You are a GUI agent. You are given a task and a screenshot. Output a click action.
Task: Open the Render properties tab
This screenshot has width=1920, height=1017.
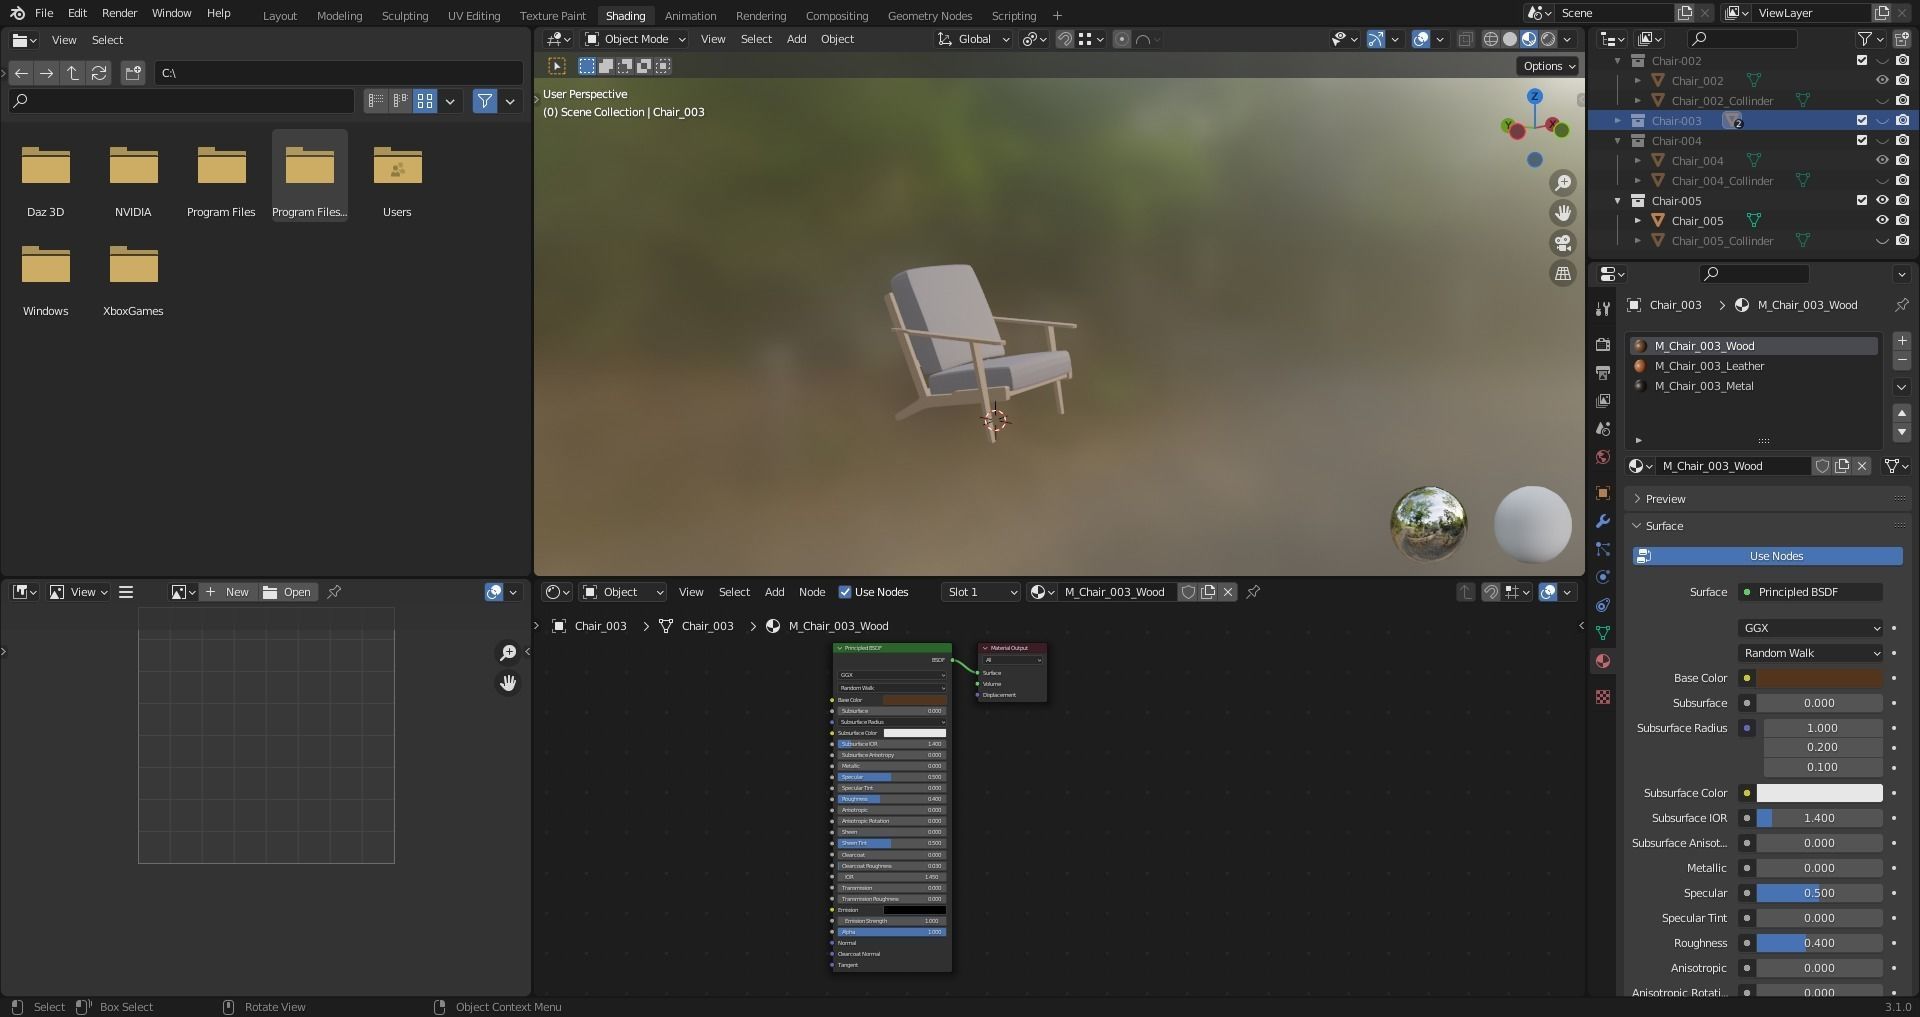(1603, 344)
